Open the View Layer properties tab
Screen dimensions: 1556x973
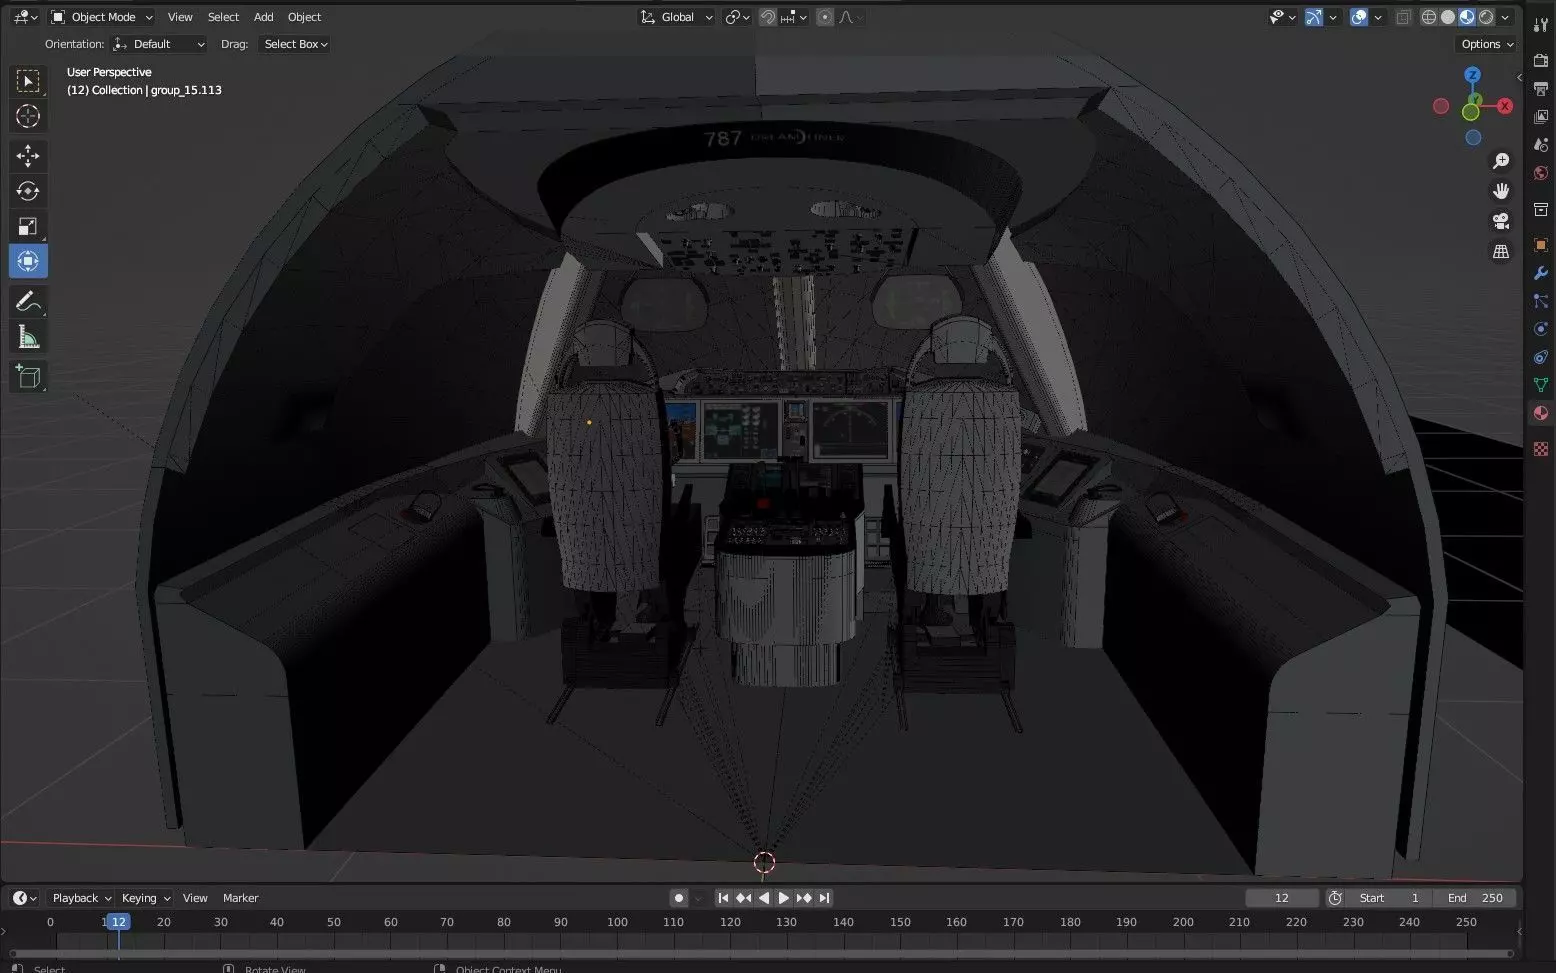coord(1541,117)
